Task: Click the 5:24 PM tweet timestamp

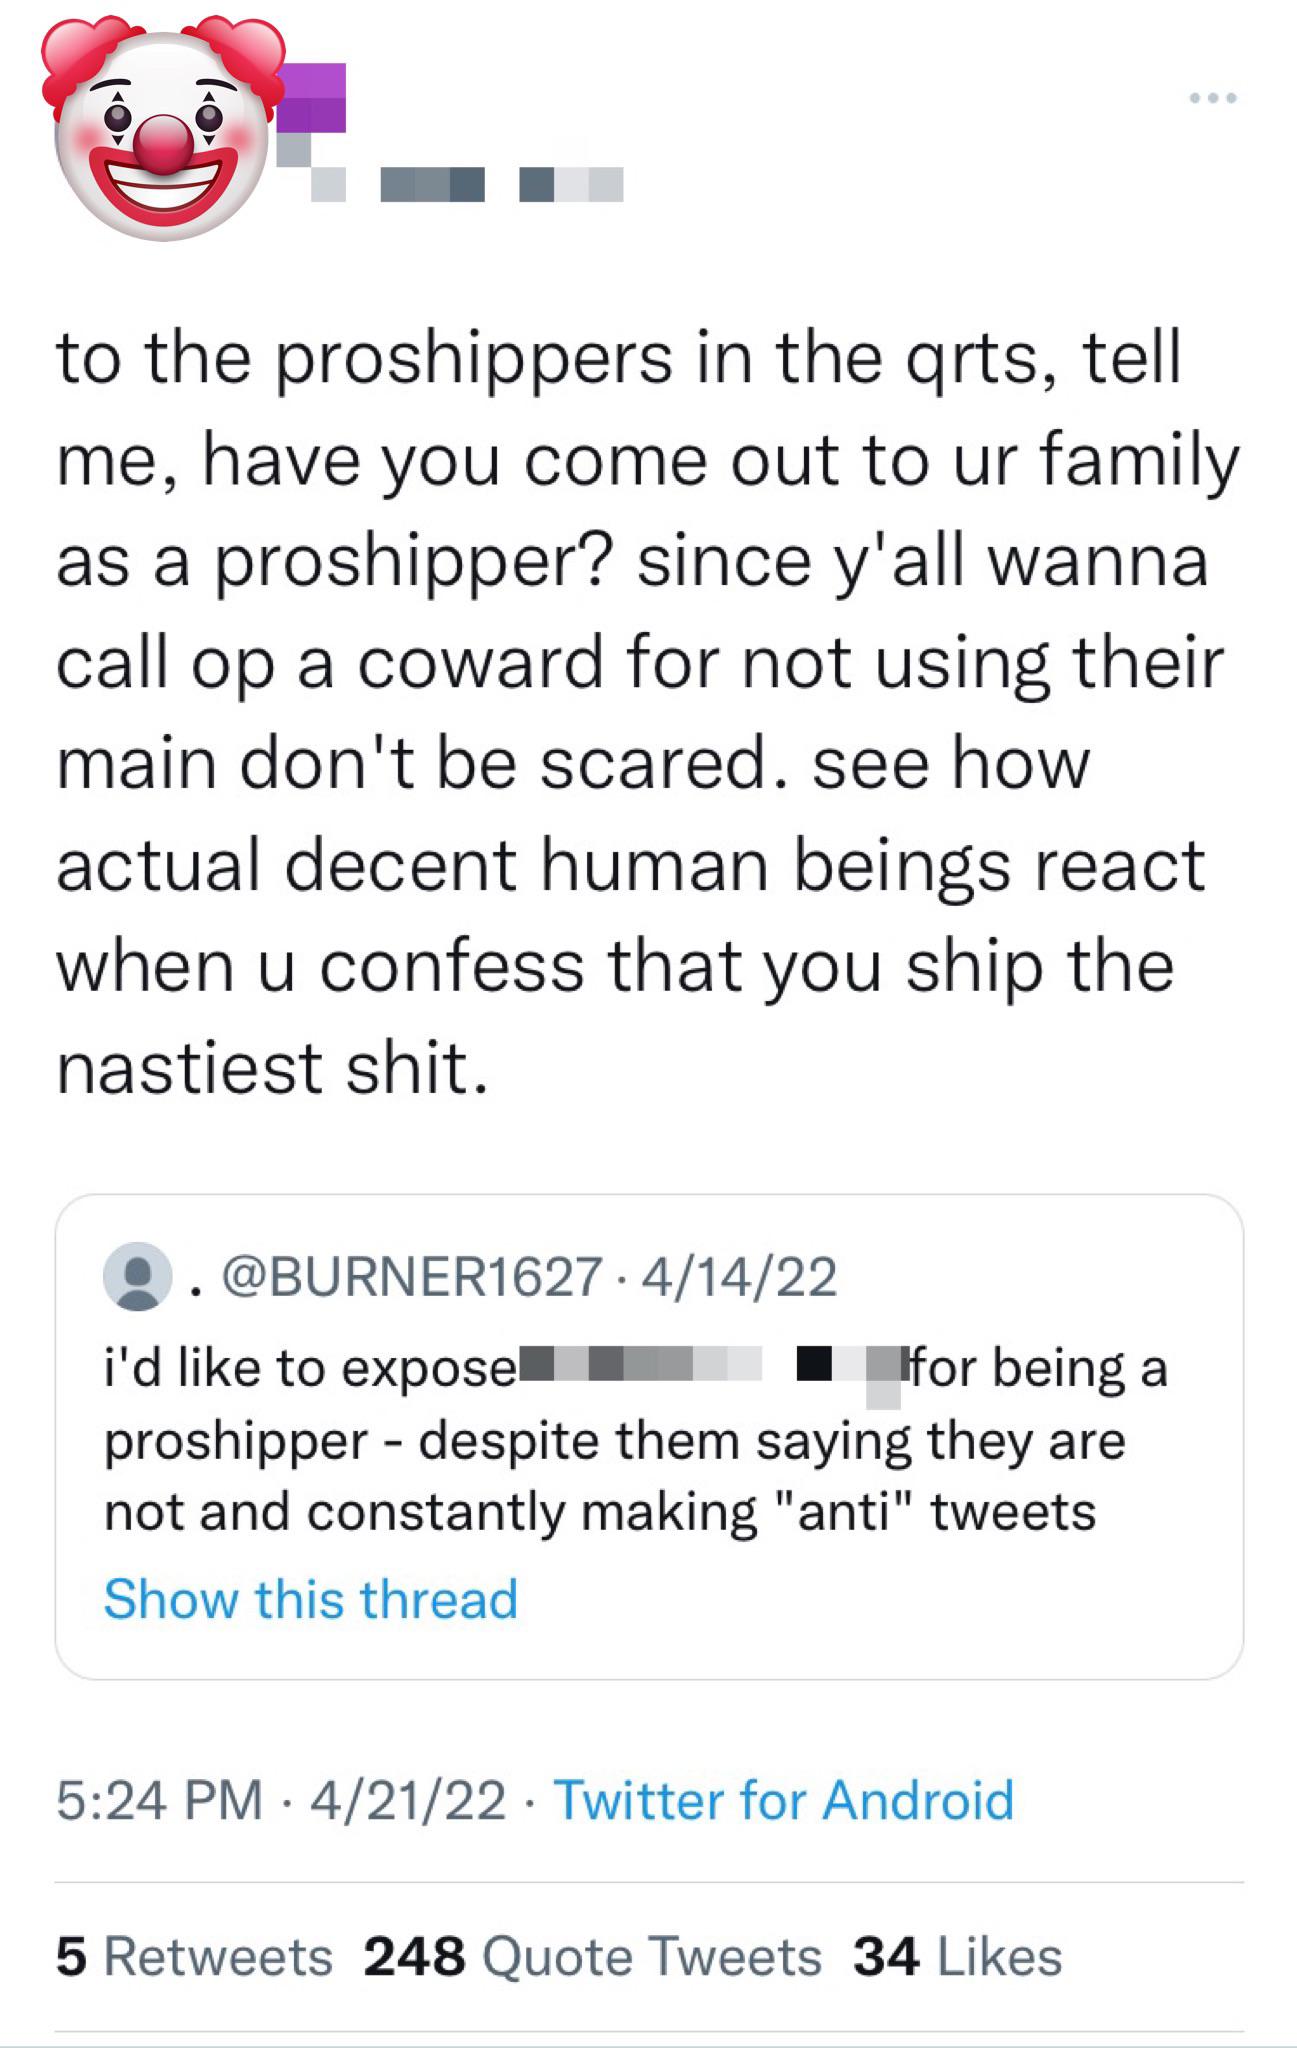Action: point(159,1800)
